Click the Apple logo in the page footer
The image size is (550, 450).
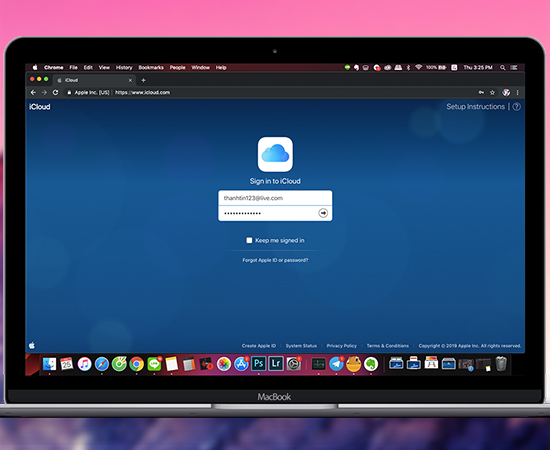point(32,345)
